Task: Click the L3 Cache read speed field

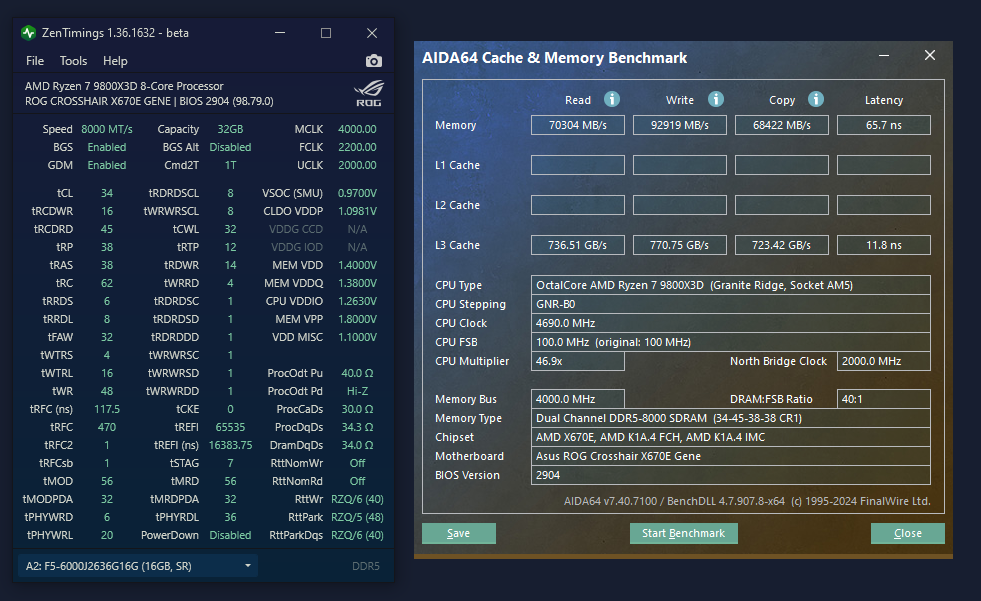Action: (x=576, y=244)
